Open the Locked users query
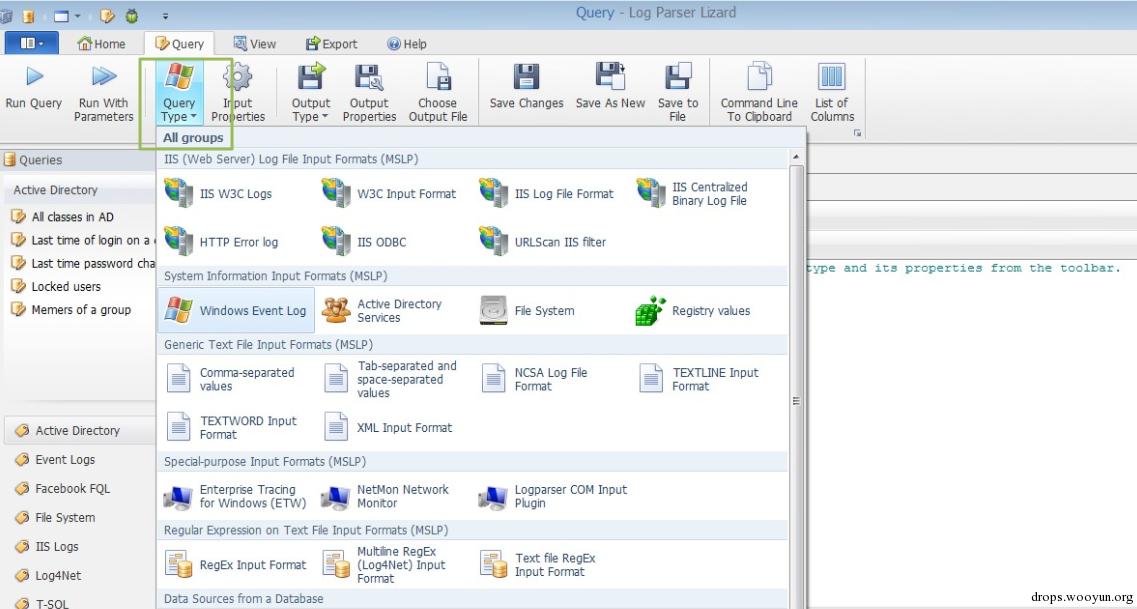 (66, 287)
